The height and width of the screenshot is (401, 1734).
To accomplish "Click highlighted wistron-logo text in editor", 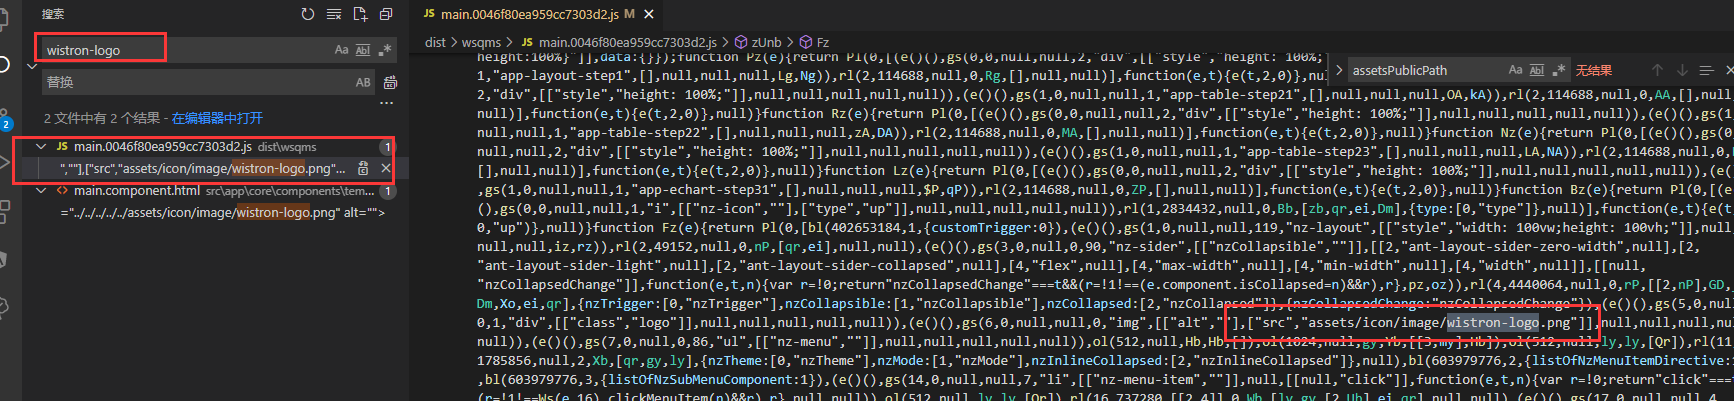I will coord(1493,322).
